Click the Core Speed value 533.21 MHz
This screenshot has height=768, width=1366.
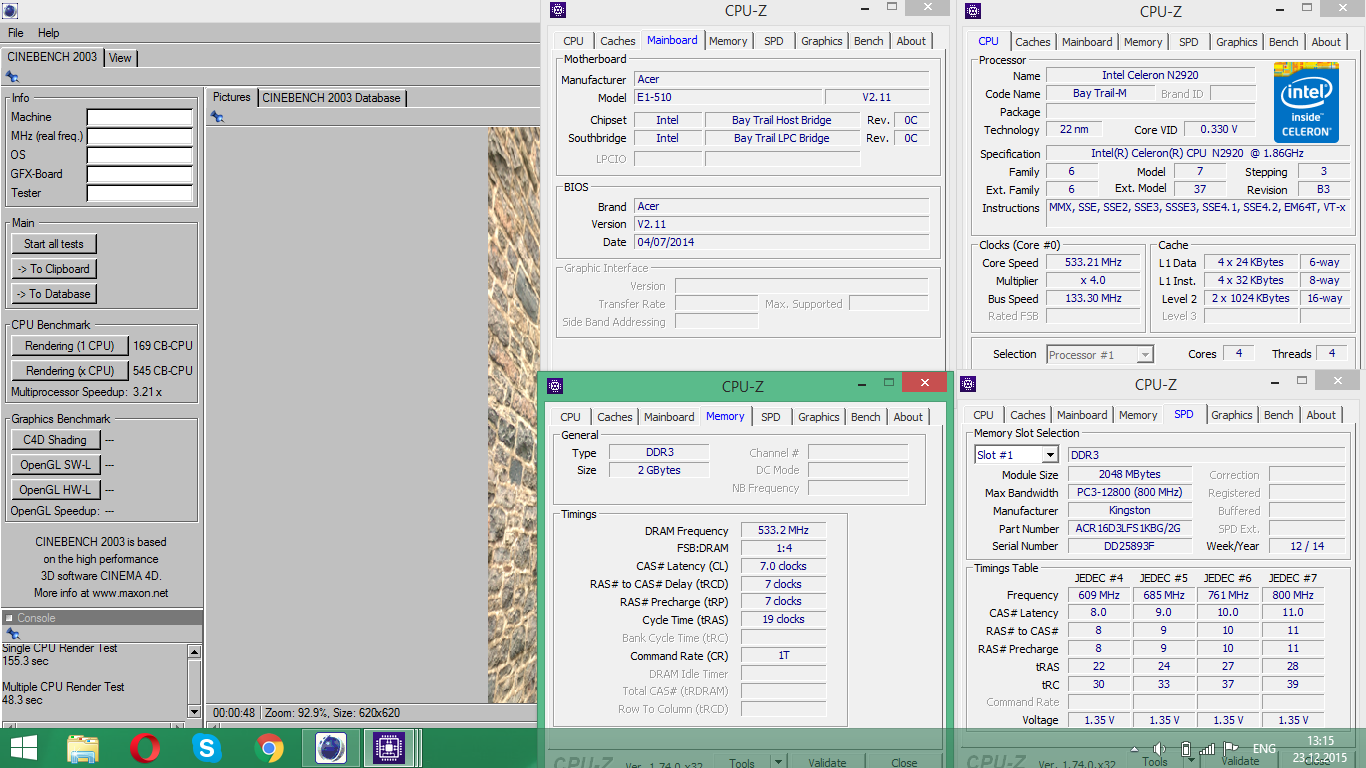pyautogui.click(x=1093, y=263)
